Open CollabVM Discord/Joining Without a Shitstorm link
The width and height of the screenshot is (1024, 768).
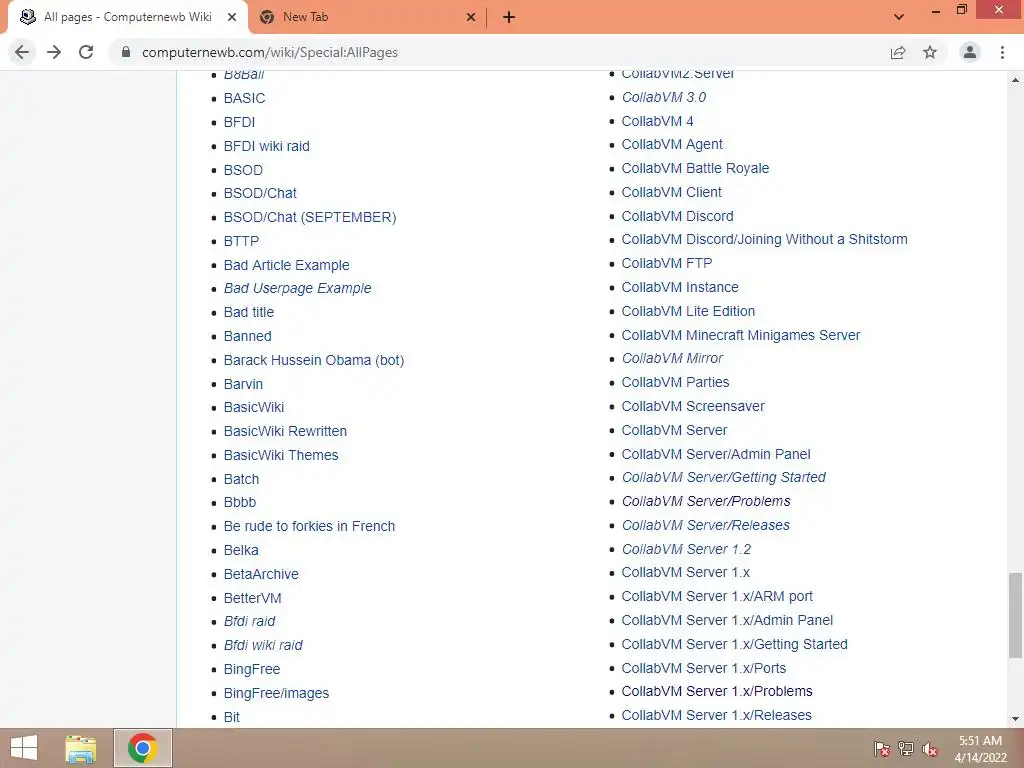pos(765,240)
